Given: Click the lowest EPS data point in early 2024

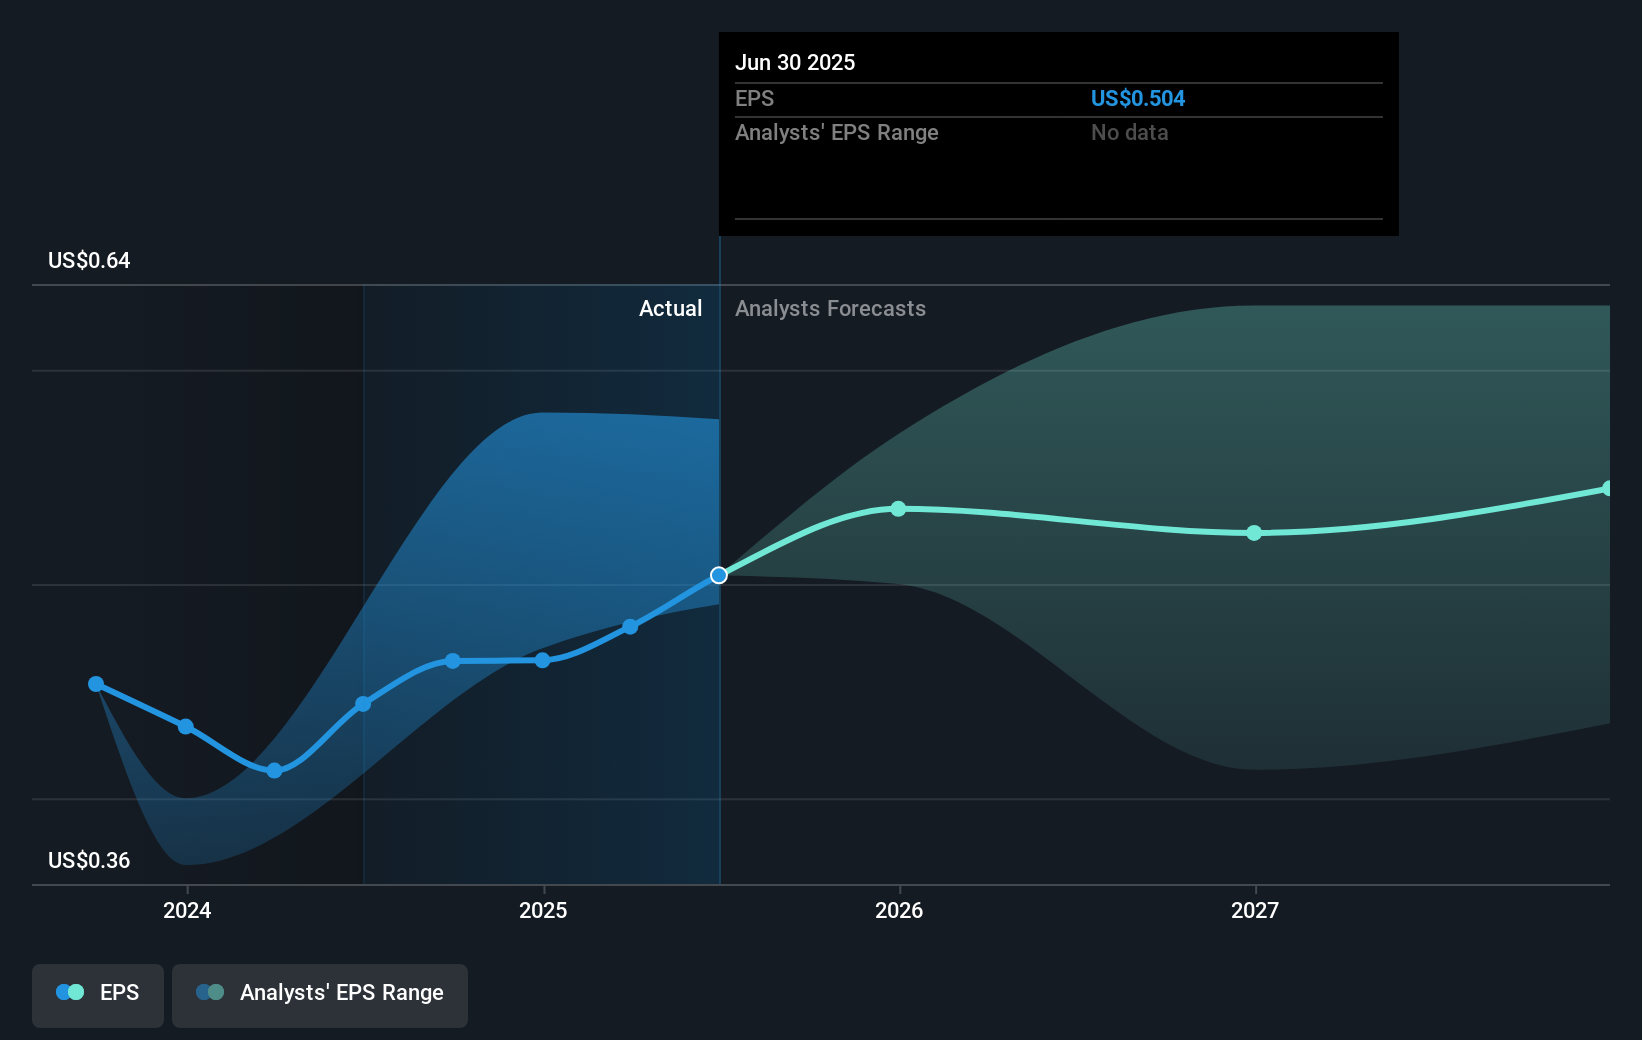Looking at the screenshot, I should 275,770.
